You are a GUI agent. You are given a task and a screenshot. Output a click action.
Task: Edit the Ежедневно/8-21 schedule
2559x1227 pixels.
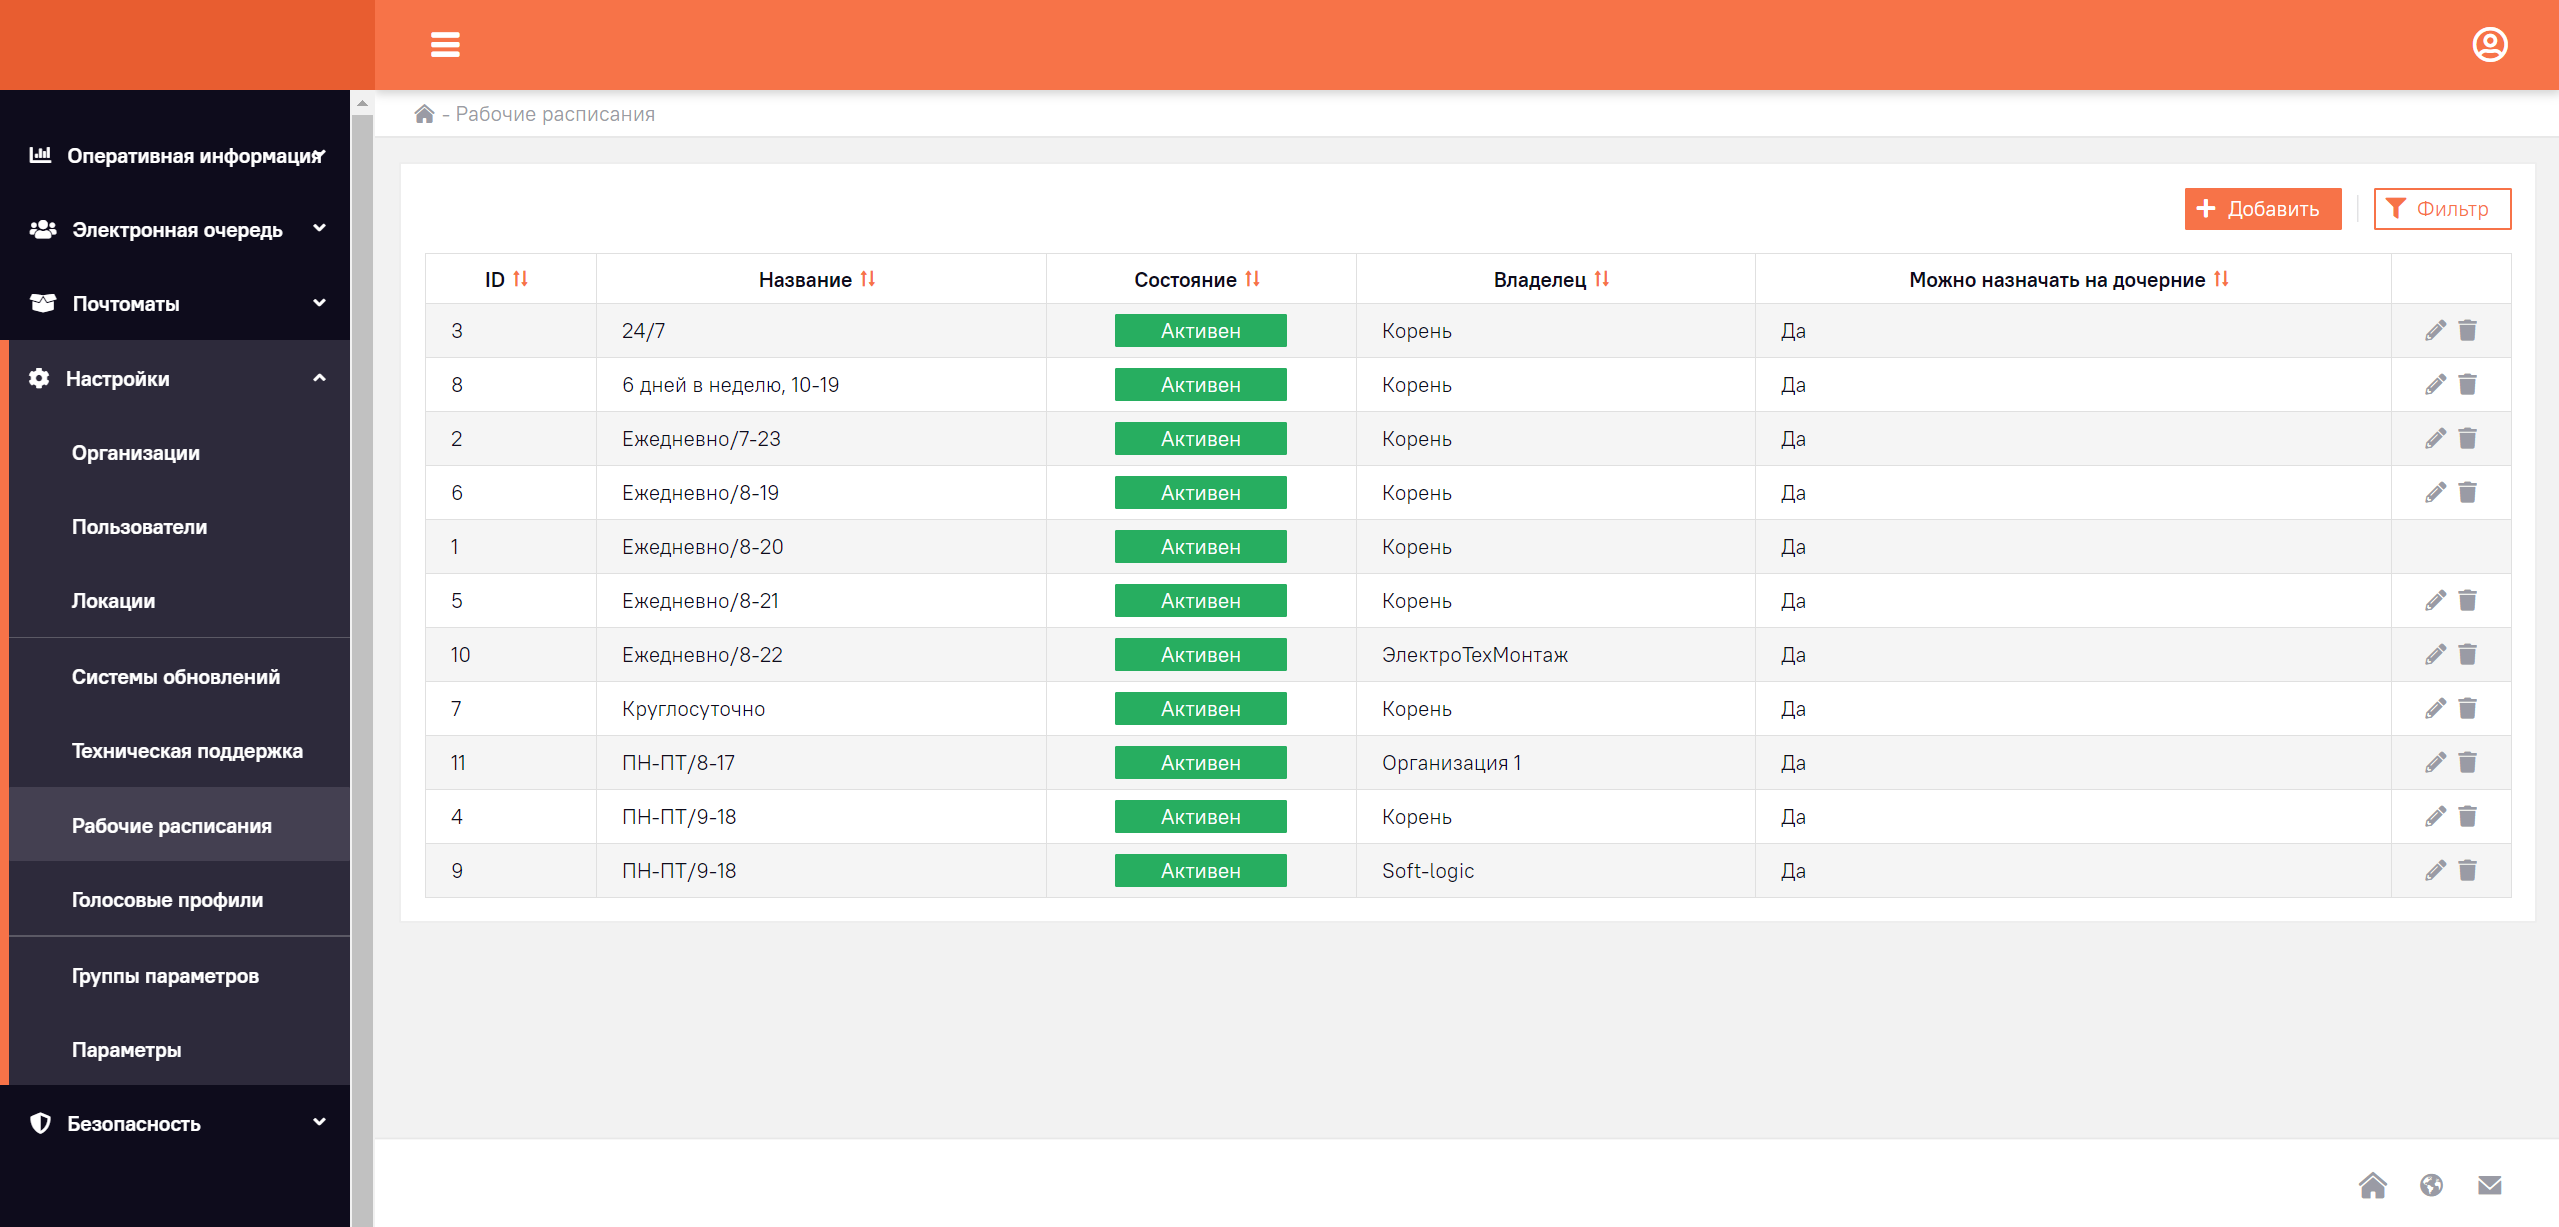coord(2435,600)
